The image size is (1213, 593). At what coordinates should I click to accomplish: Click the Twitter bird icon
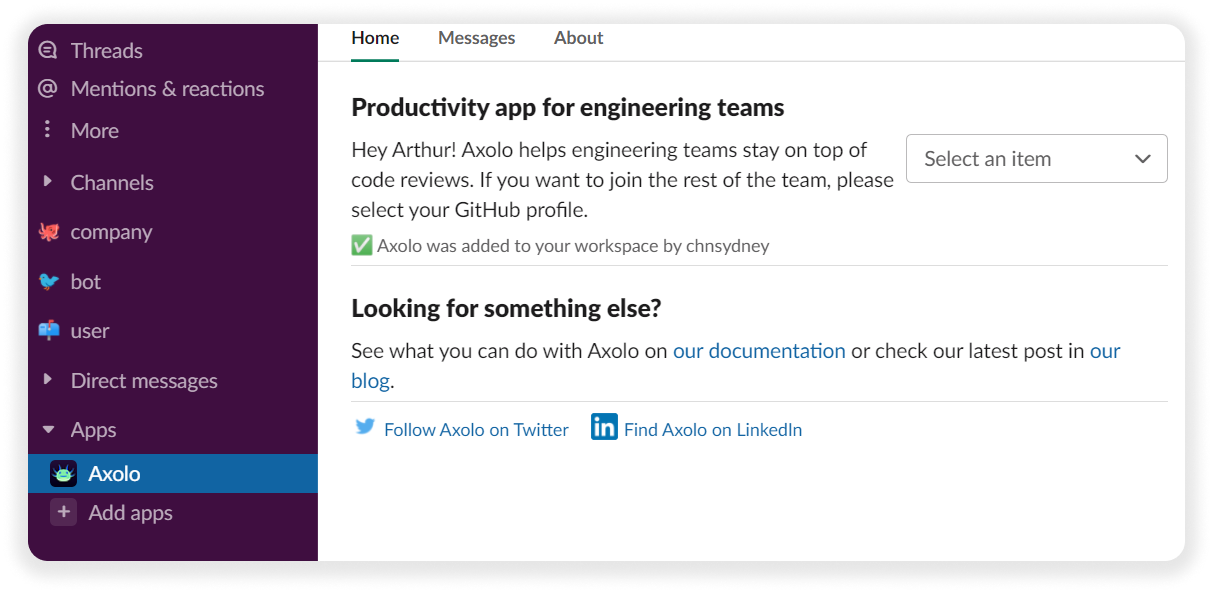point(365,428)
